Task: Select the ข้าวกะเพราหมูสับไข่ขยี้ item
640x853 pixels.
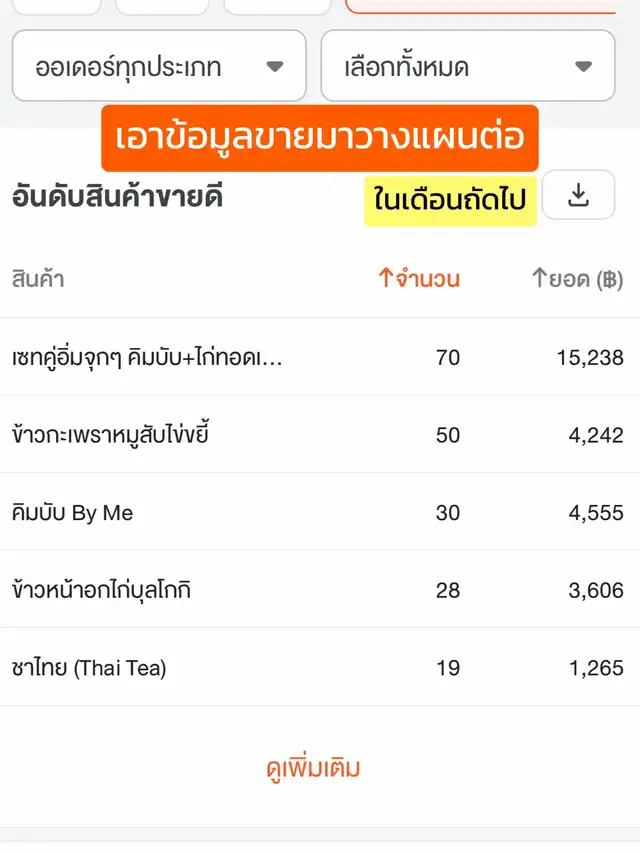Action: tap(110, 435)
